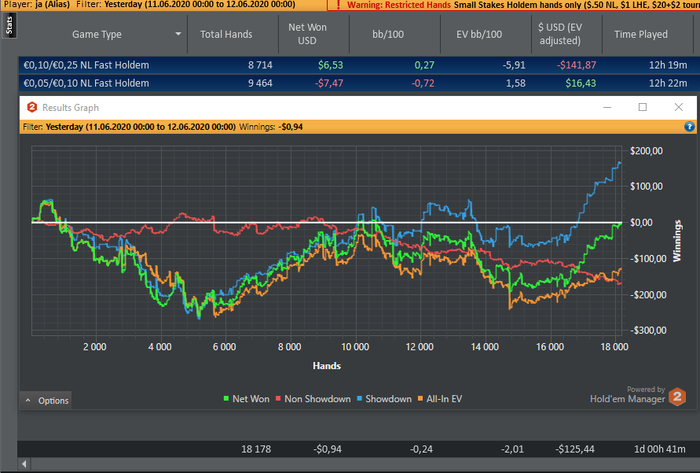Sort by the EV bb/100 column header
The width and height of the screenshot is (700, 473).
pos(479,34)
